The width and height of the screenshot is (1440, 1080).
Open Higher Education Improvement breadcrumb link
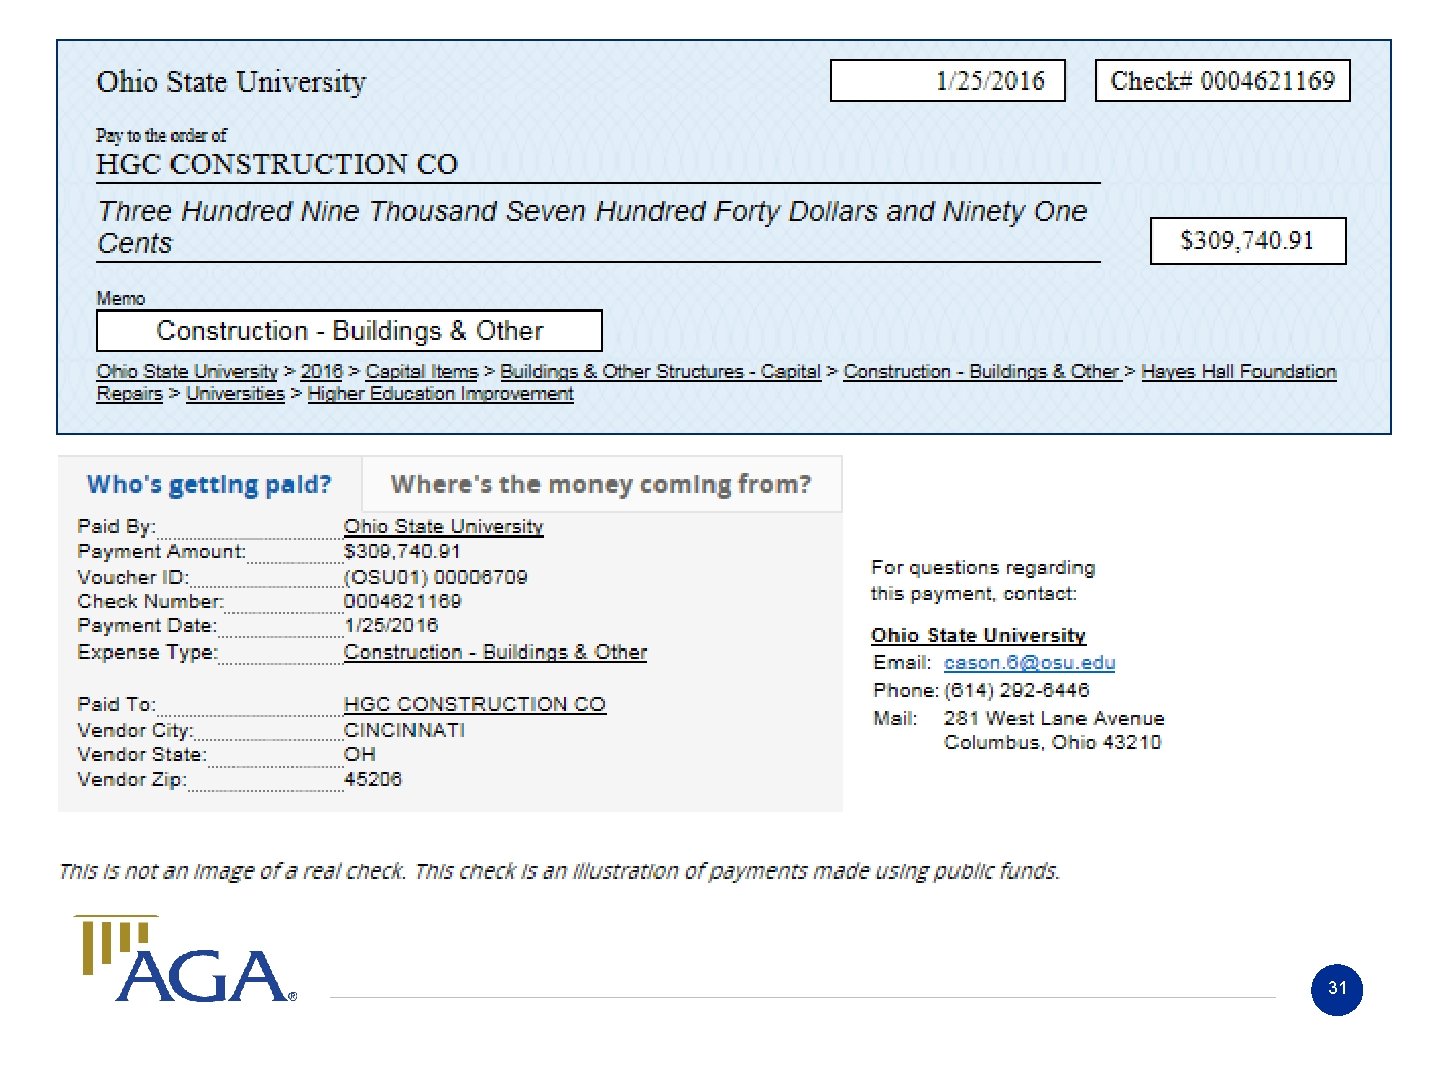[x=440, y=393]
